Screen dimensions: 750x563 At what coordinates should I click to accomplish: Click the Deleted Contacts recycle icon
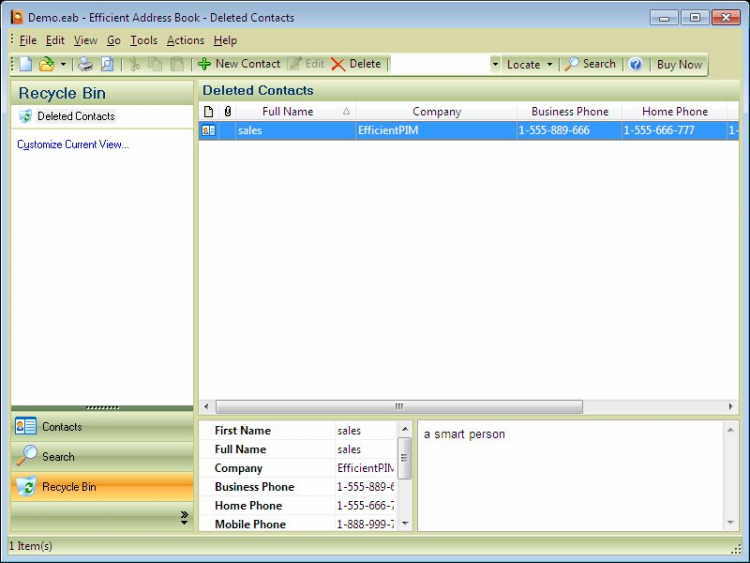[x=25, y=116]
